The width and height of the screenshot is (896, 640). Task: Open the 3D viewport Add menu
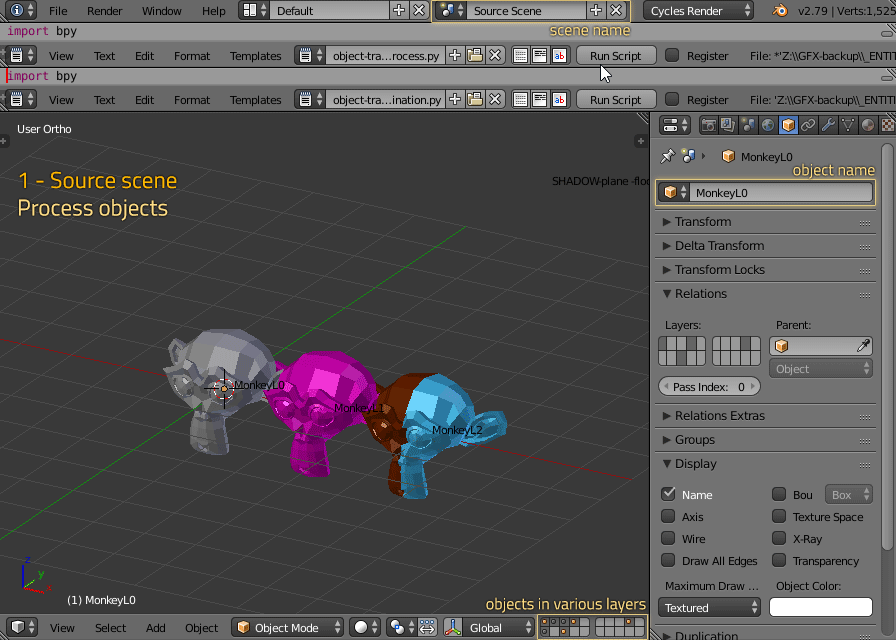[x=155, y=627]
